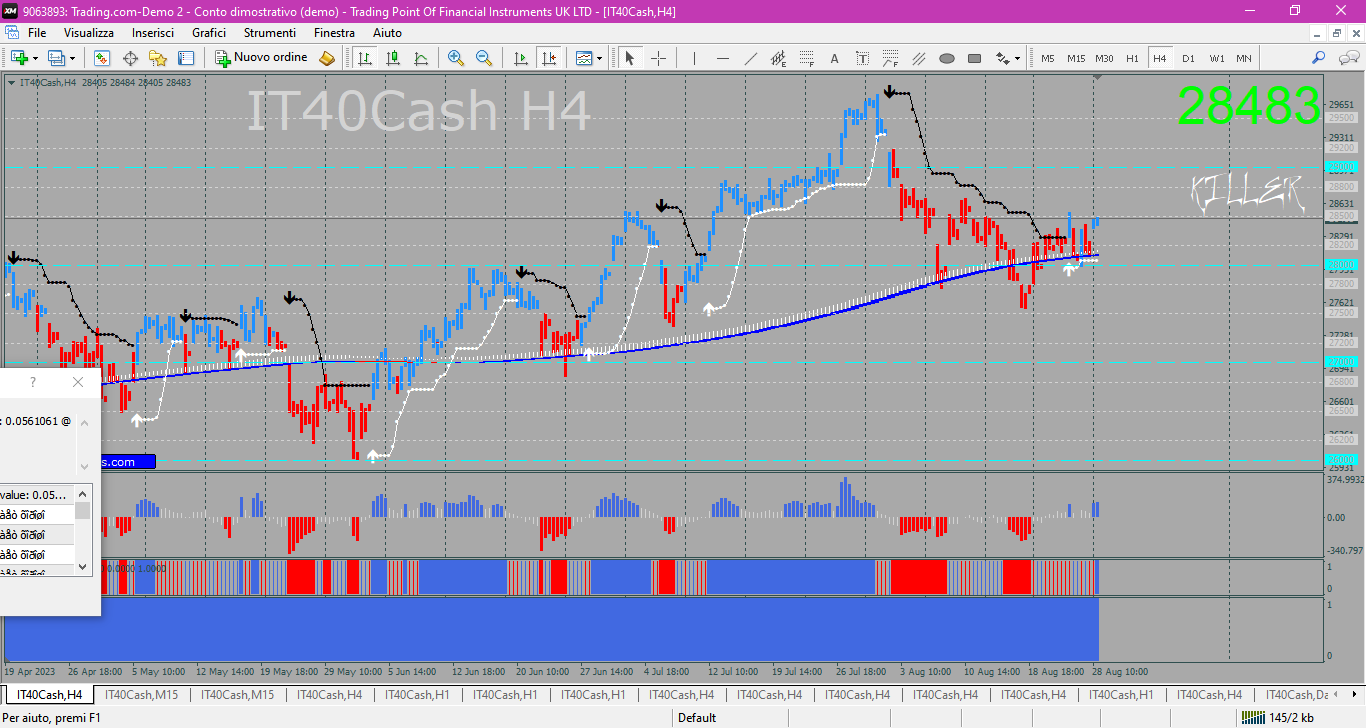Image resolution: width=1366 pixels, height=728 pixels.
Task: Expand the indicators dropdown arrow
Action: pyautogui.click(x=600, y=58)
